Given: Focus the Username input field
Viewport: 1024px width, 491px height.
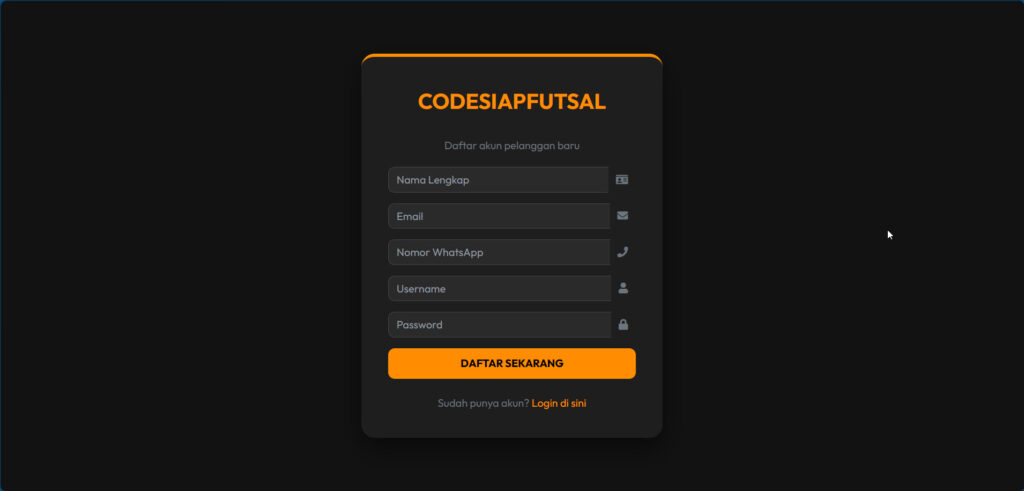Looking at the screenshot, I should coord(500,289).
